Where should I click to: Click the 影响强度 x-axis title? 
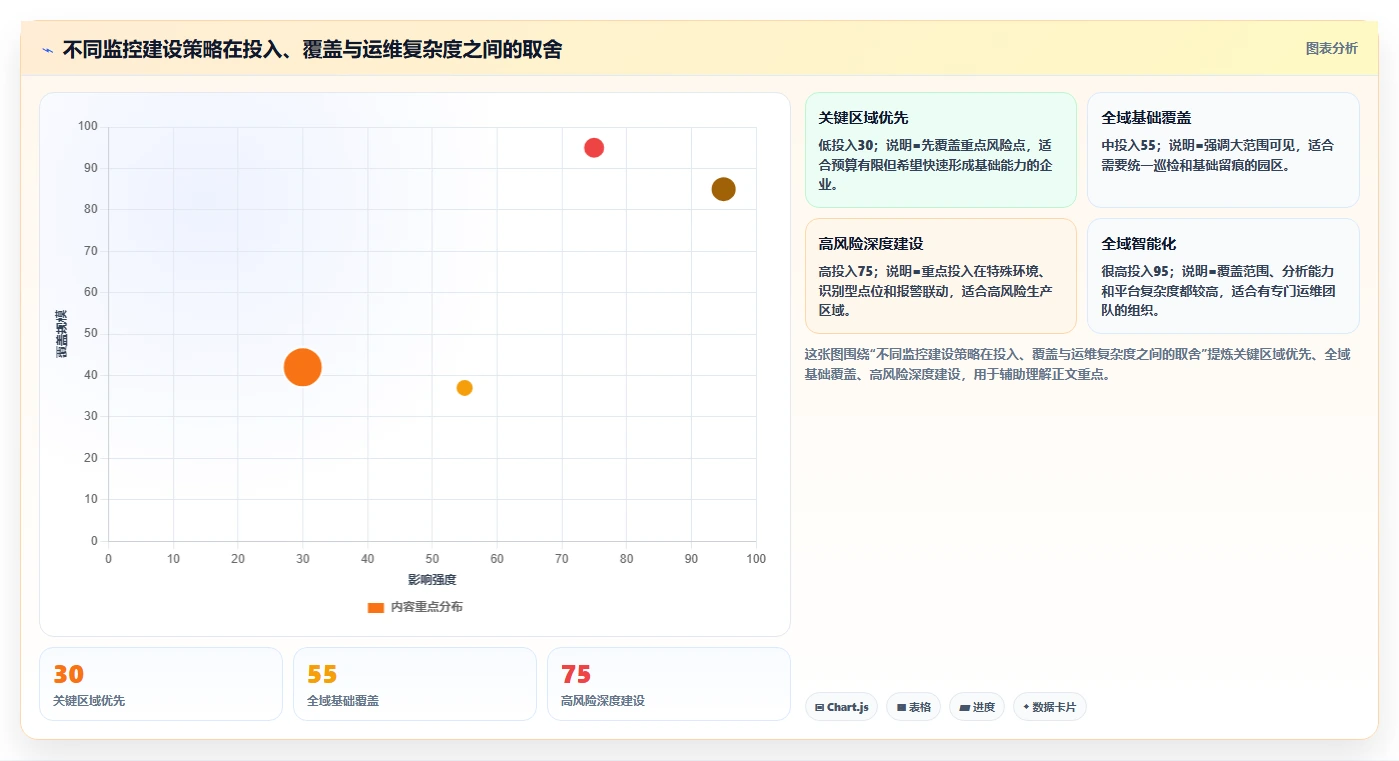(432, 580)
